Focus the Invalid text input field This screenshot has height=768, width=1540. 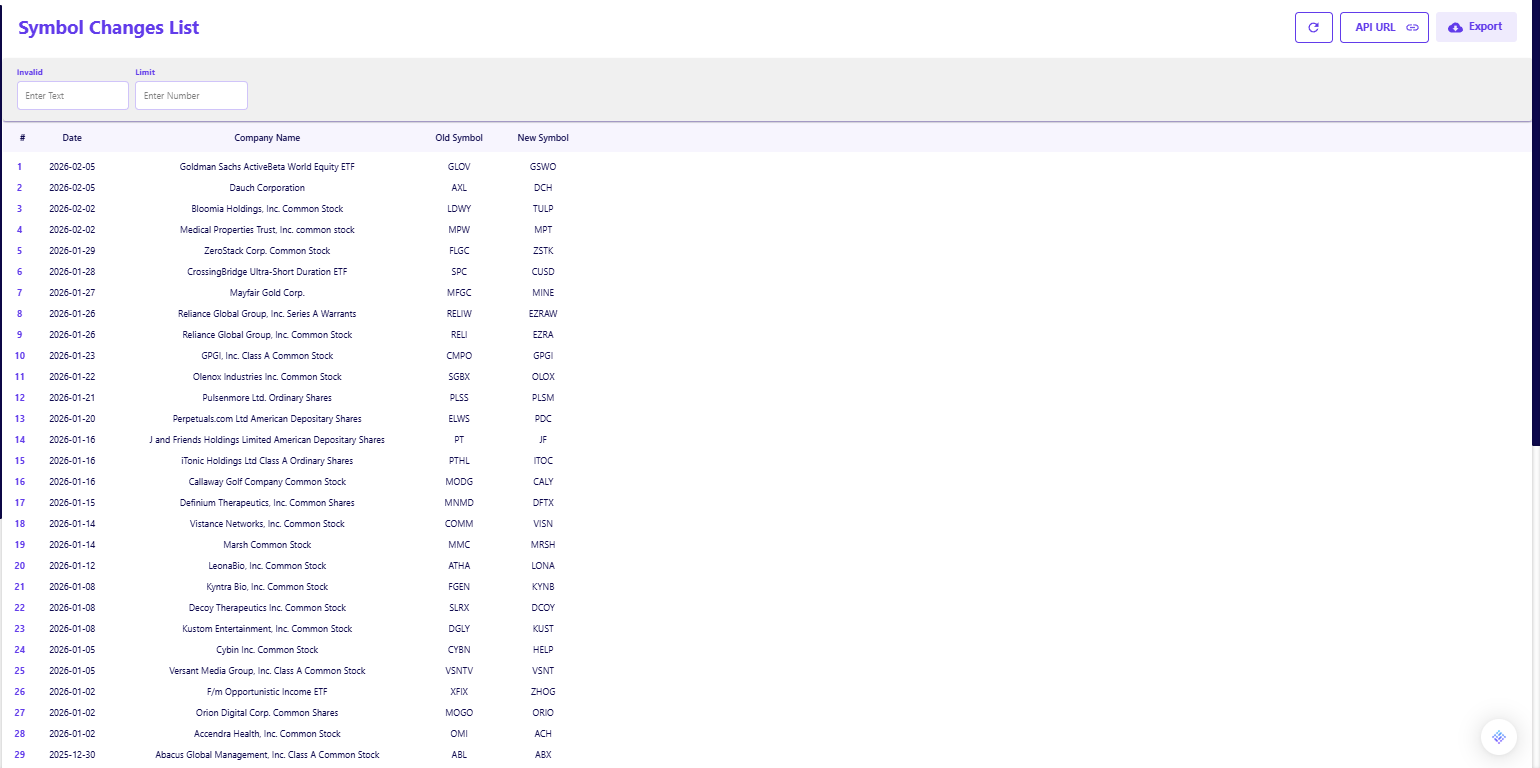[x=73, y=96]
